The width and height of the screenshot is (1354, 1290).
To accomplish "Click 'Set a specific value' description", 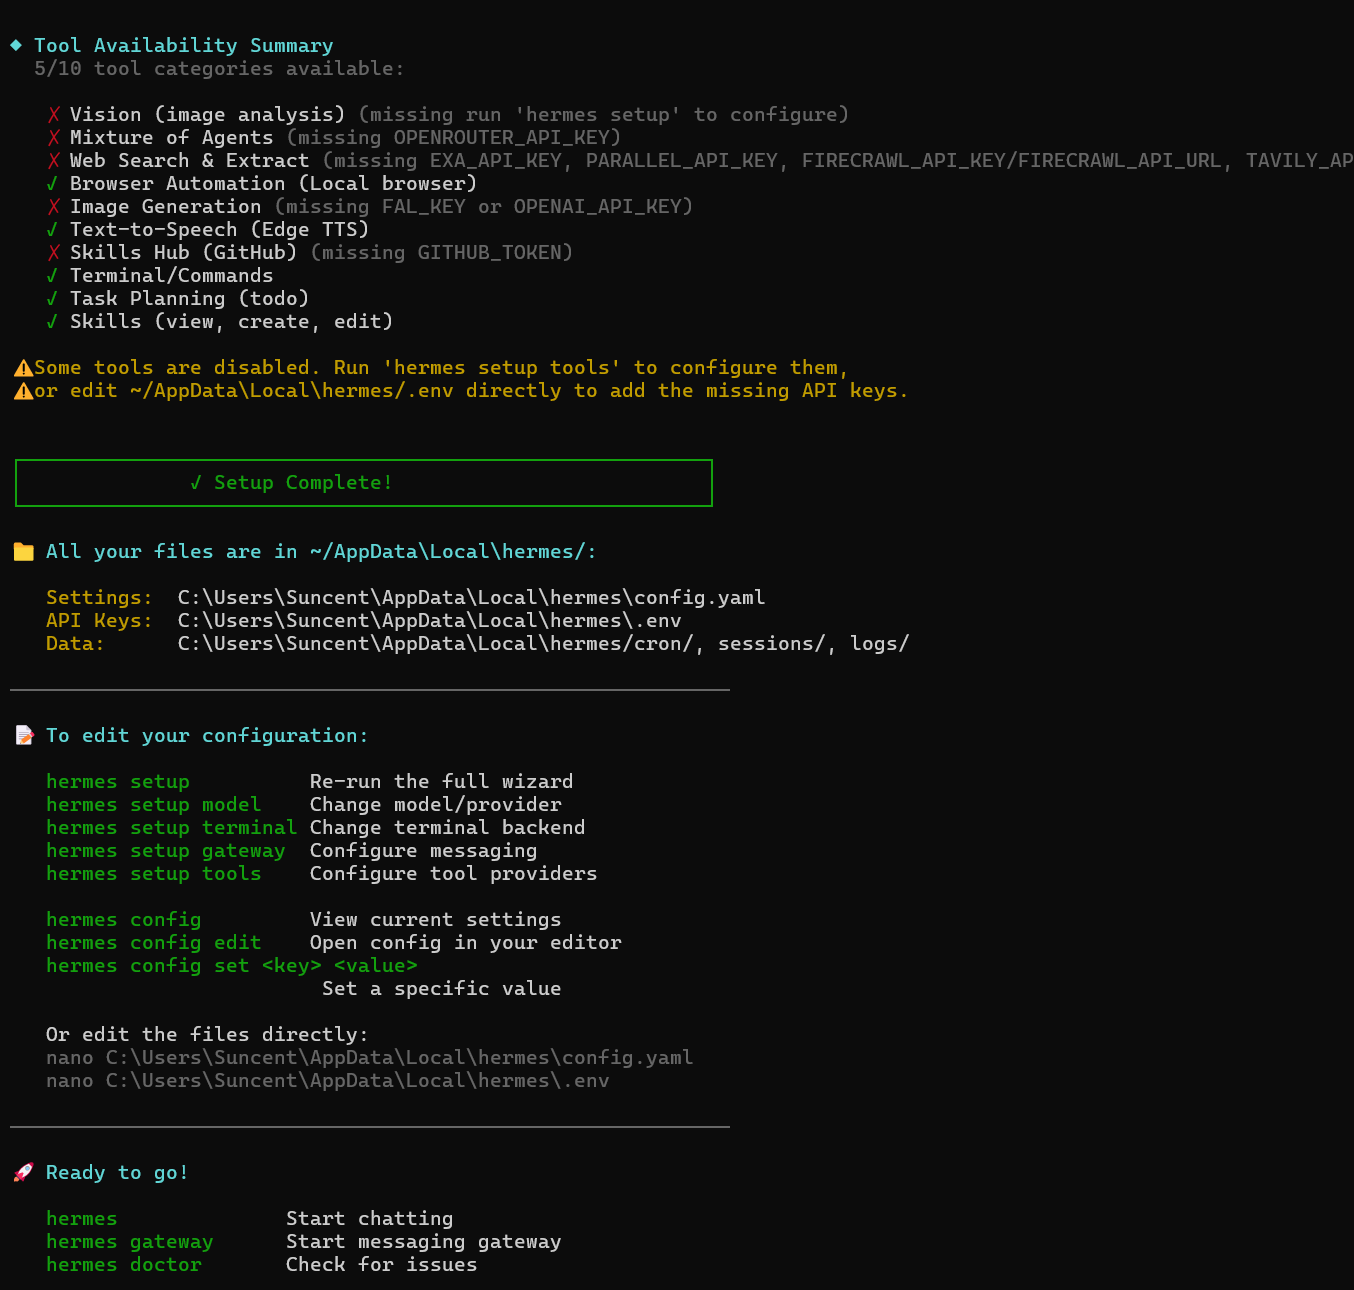I will click(x=441, y=989).
